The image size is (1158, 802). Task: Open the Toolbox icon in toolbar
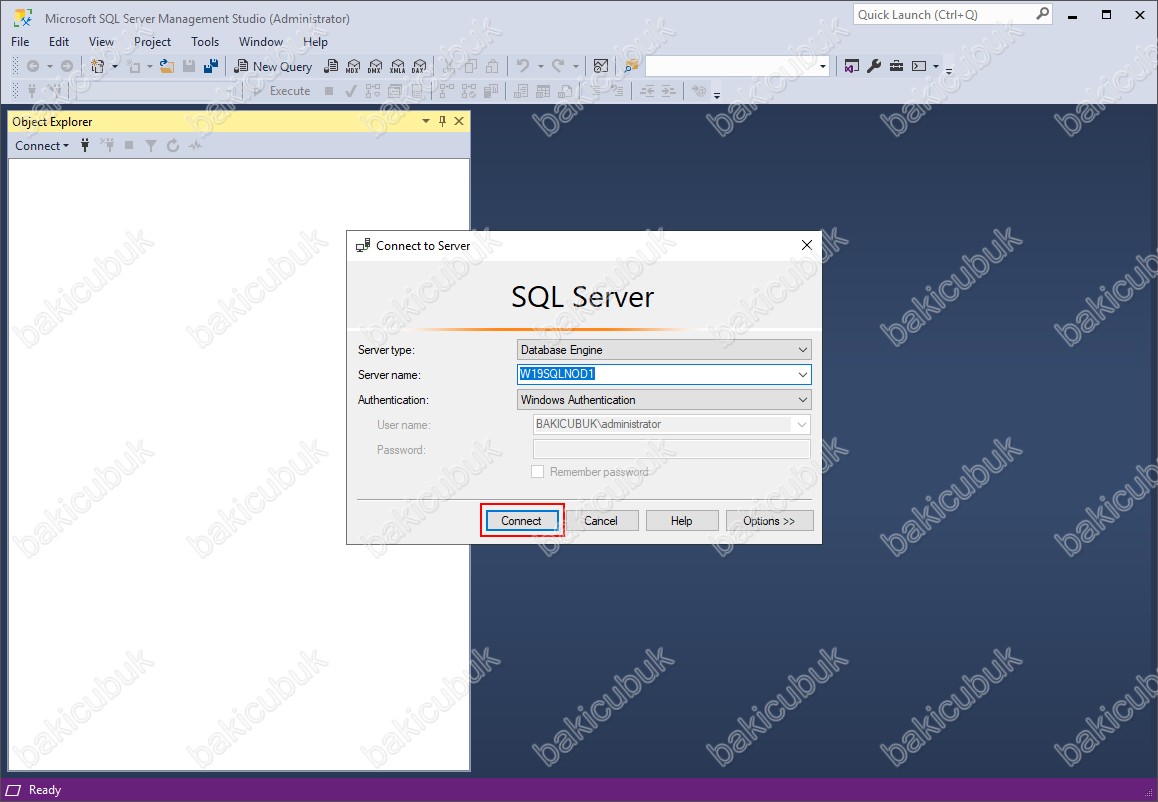[896, 66]
